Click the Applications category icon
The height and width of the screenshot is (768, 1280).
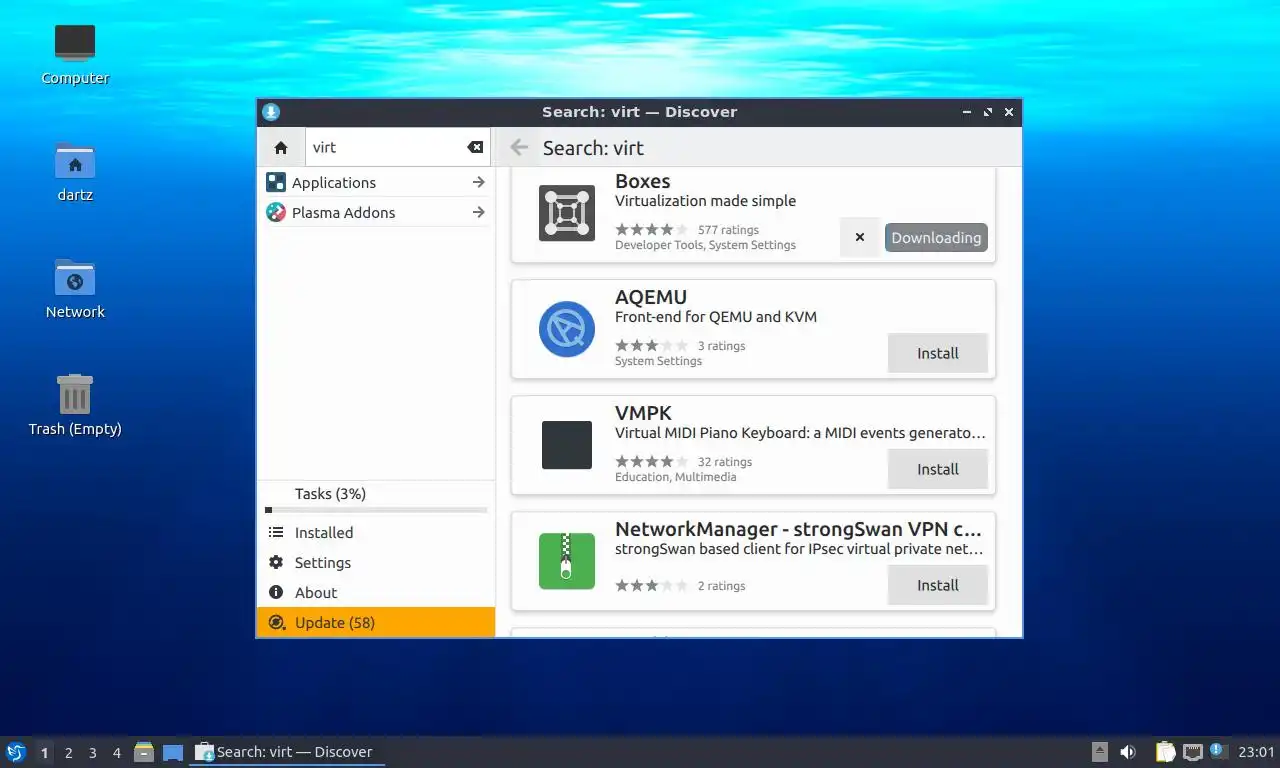click(x=275, y=183)
